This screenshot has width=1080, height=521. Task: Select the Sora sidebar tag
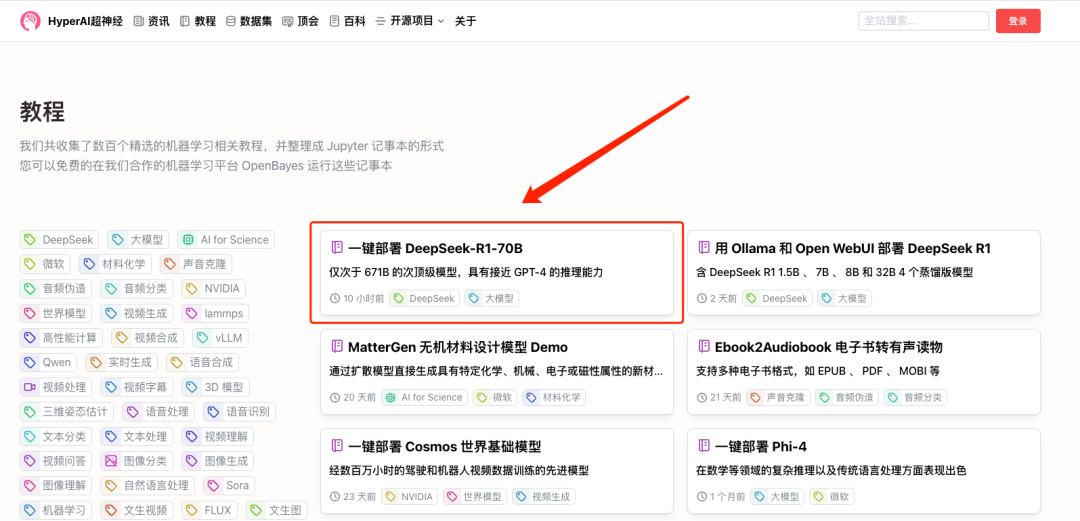(x=229, y=486)
